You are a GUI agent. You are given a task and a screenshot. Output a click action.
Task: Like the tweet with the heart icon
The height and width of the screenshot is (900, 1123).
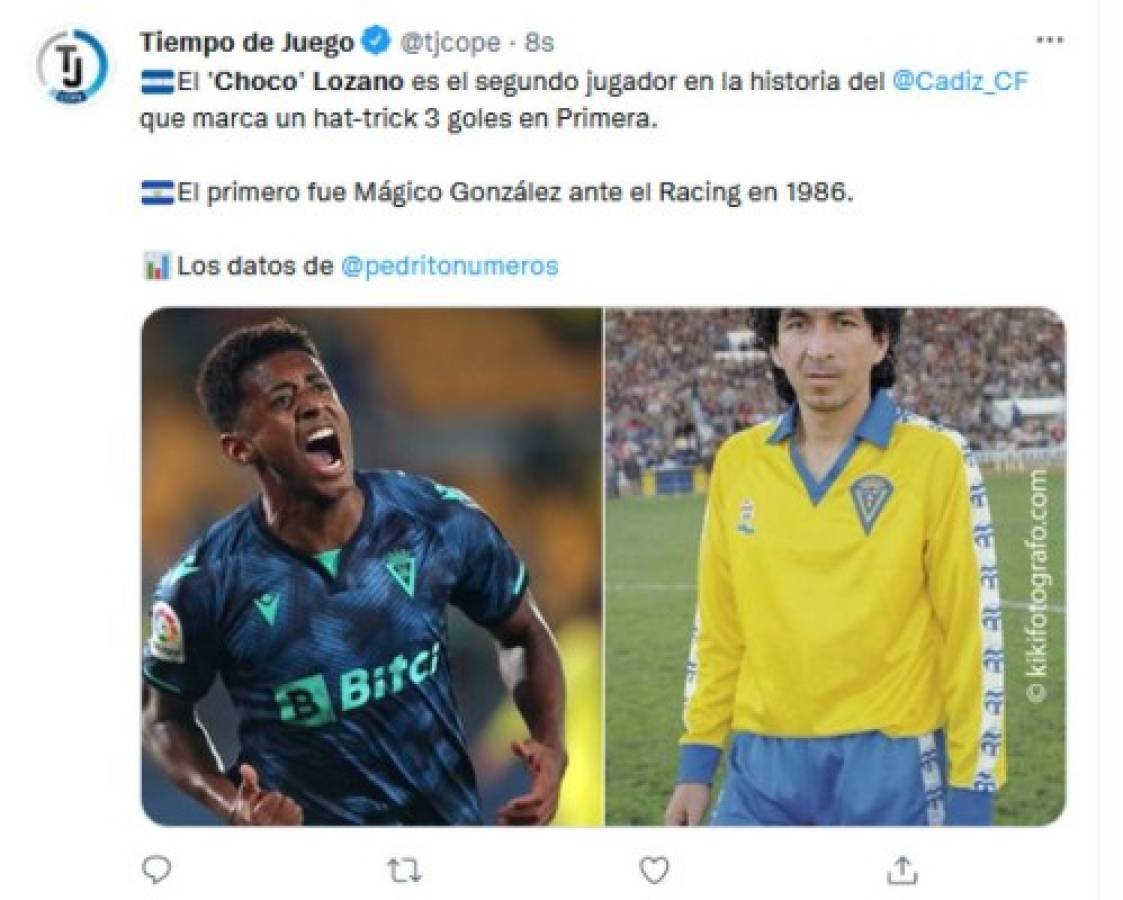point(653,870)
